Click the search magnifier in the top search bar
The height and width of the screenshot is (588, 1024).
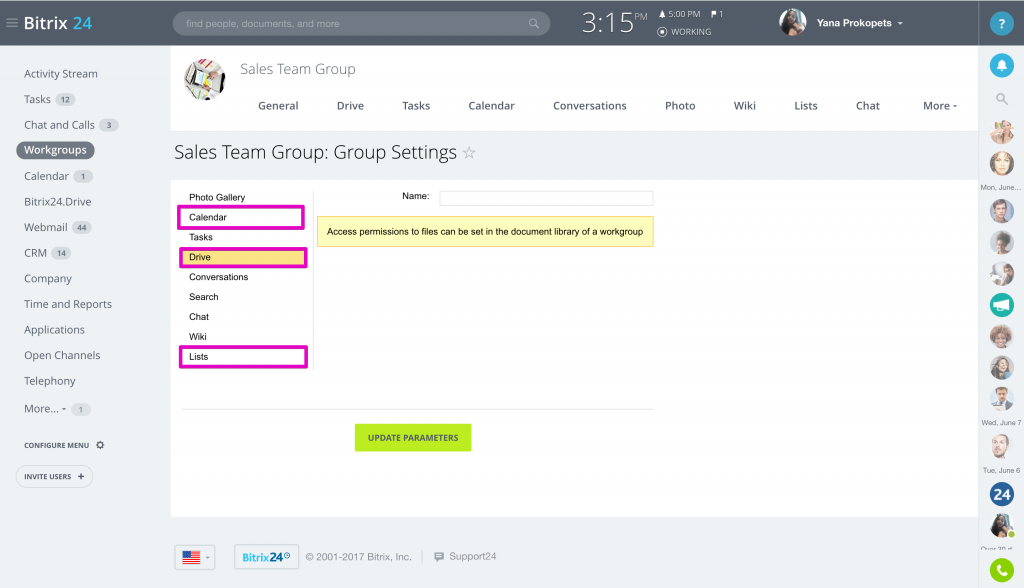pyautogui.click(x=534, y=24)
